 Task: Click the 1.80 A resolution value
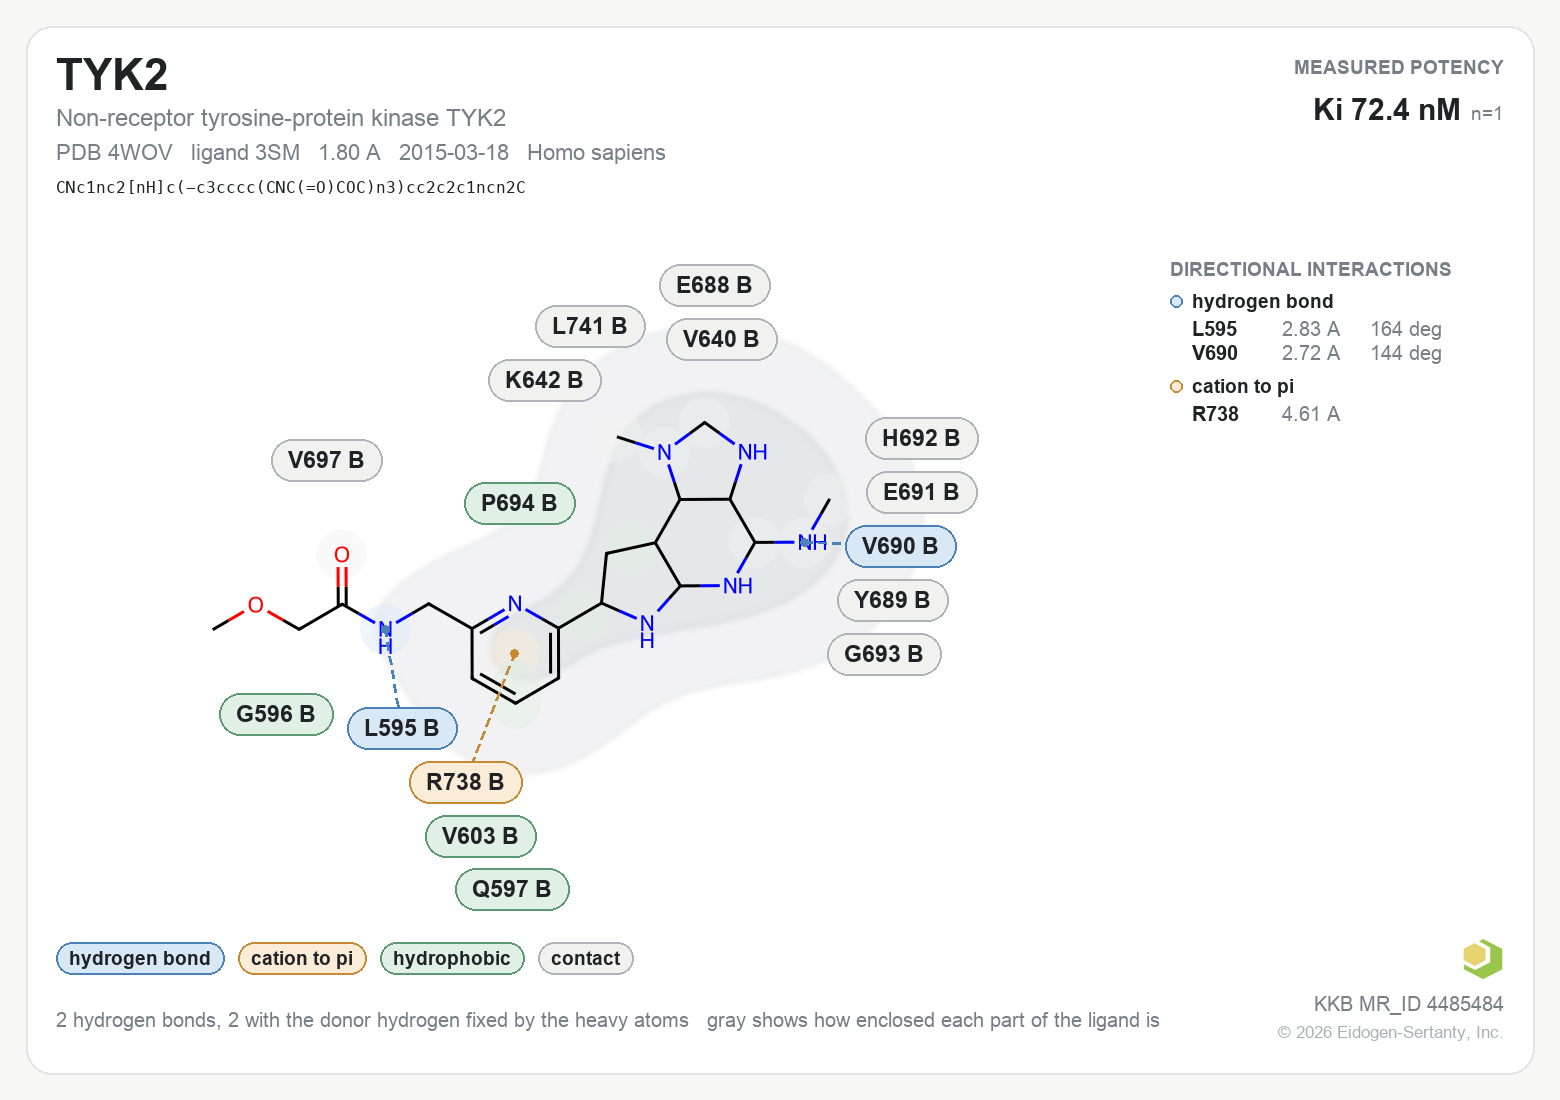(x=349, y=152)
